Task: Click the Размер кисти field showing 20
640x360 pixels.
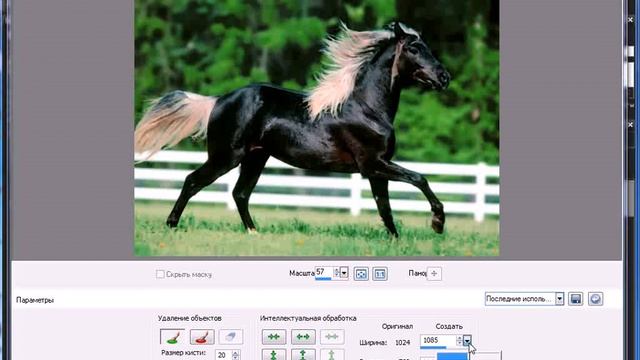Action: coord(223,355)
